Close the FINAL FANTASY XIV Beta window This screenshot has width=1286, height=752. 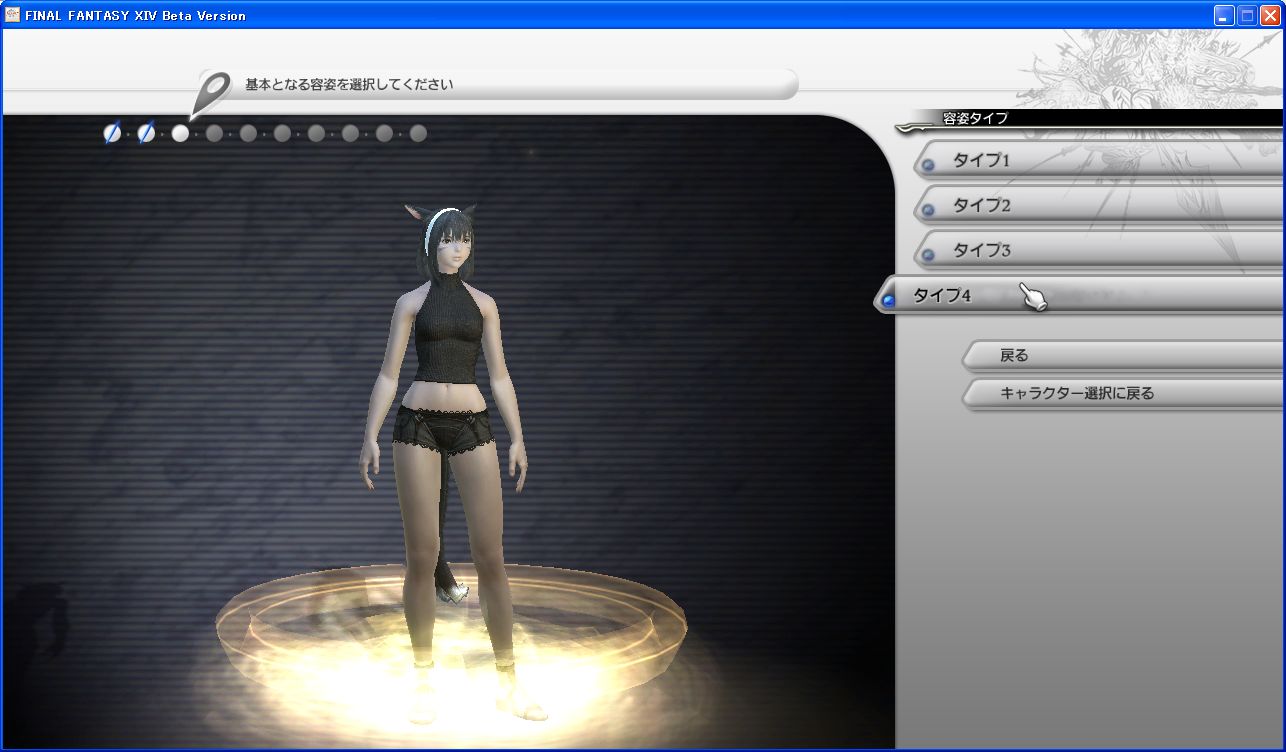[x=1270, y=15]
